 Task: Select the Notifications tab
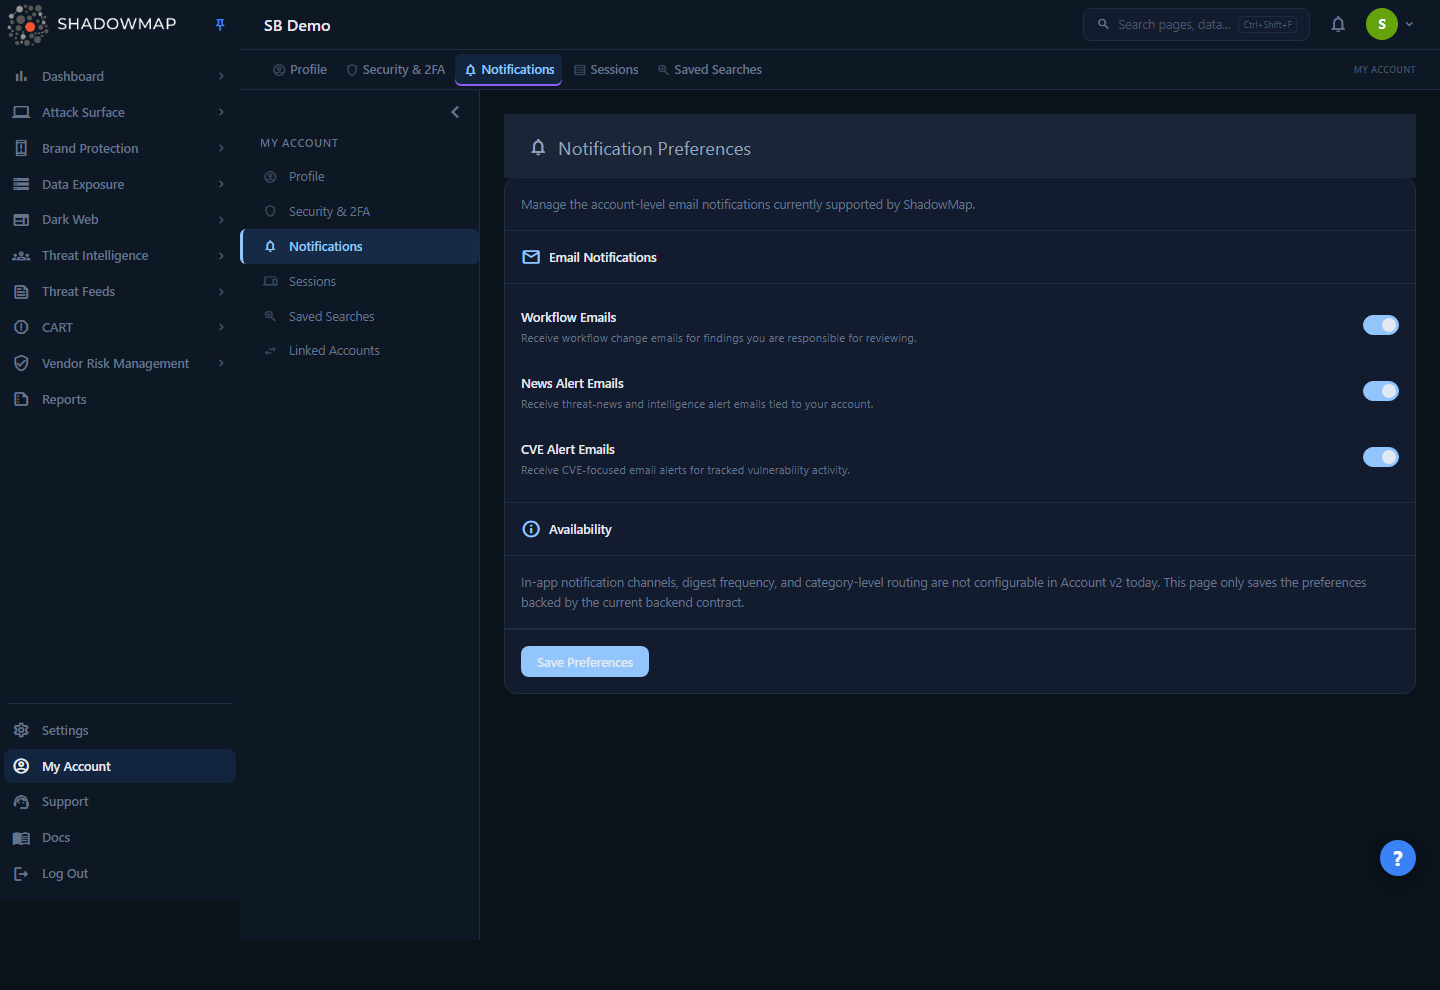[509, 70]
